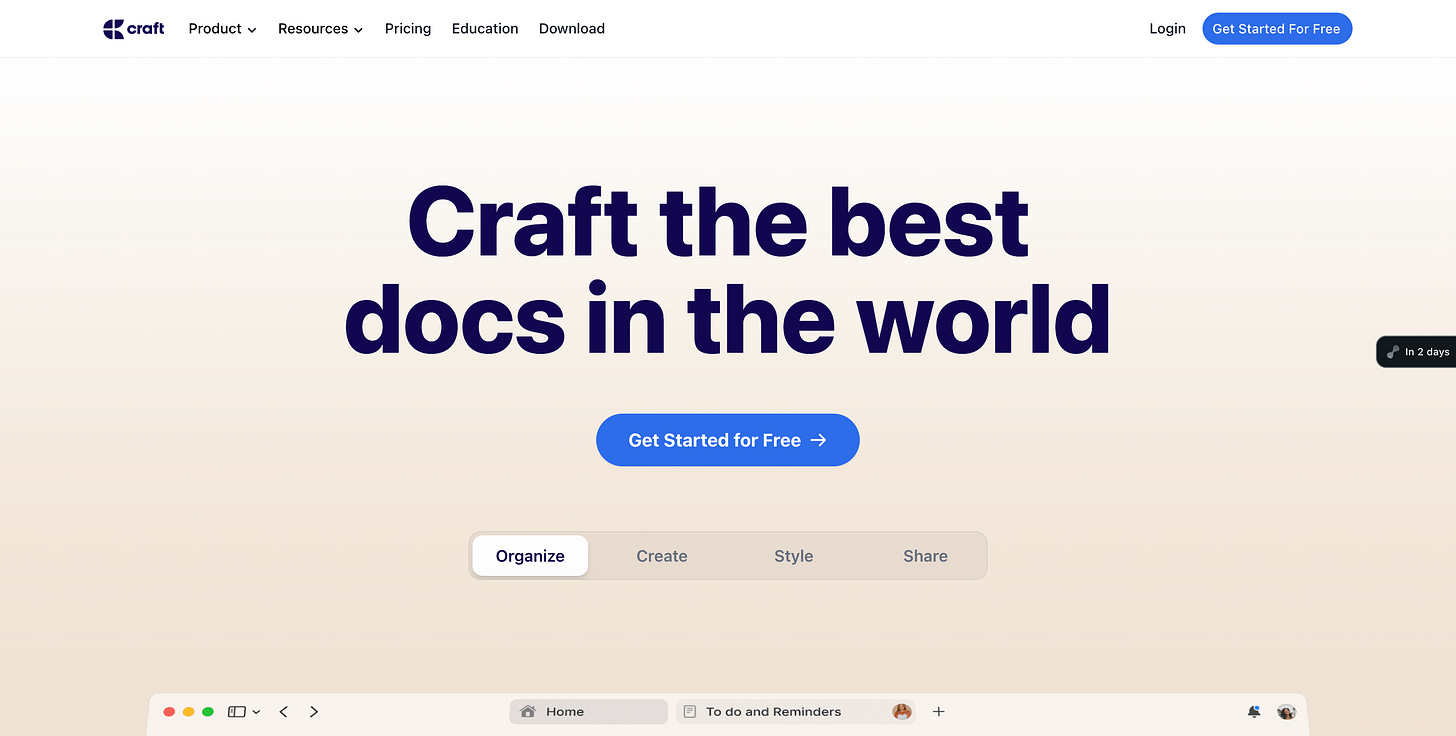
Task: Switch to the Style tab
Action: [794, 556]
